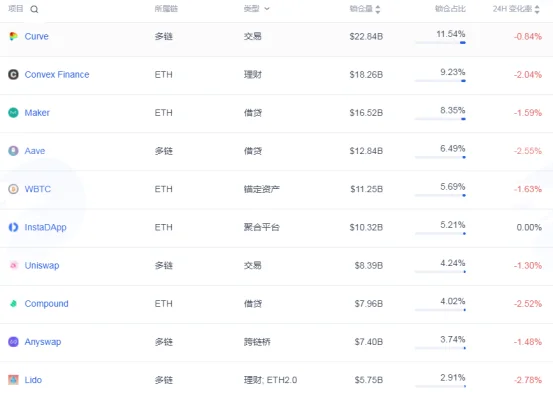Click the Lido row's 理财; ETH2.0 type cell
553x393 pixels.
(x=271, y=380)
